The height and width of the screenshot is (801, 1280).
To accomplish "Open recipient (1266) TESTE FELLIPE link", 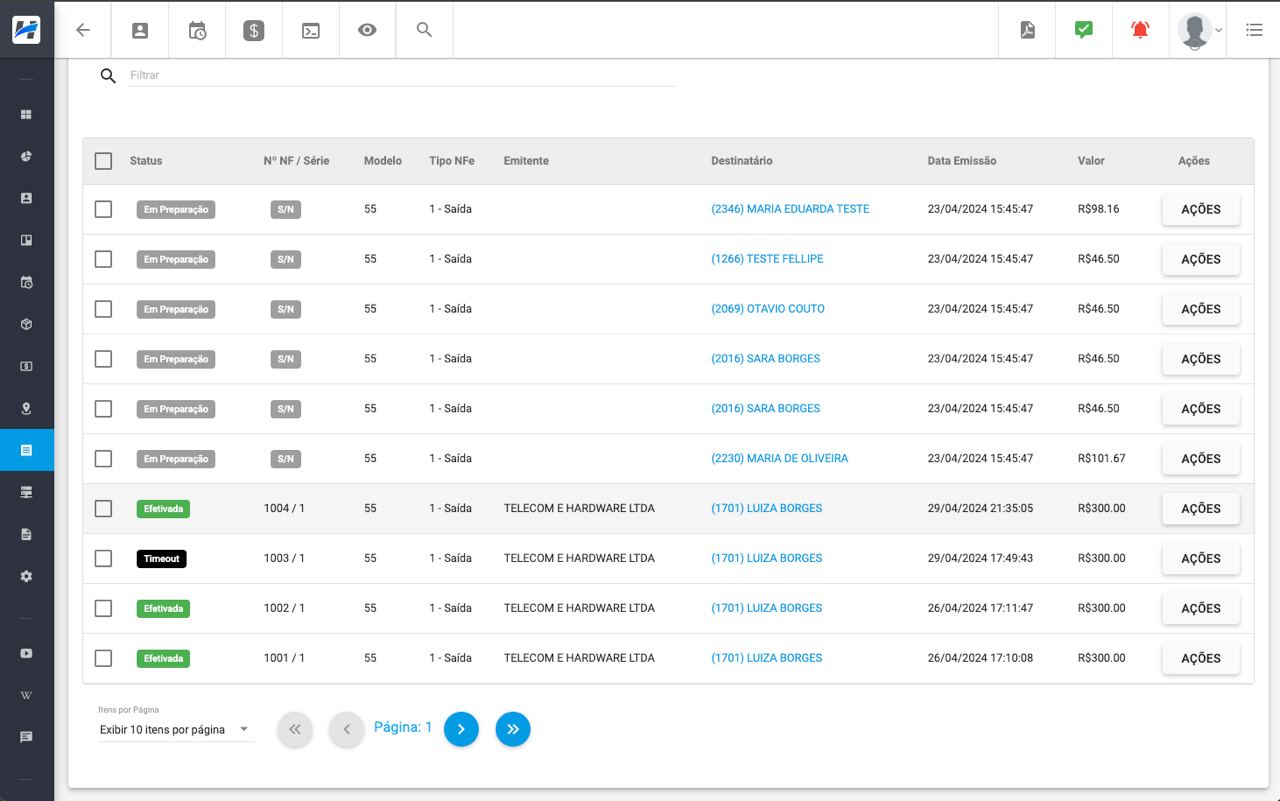I will point(767,259).
